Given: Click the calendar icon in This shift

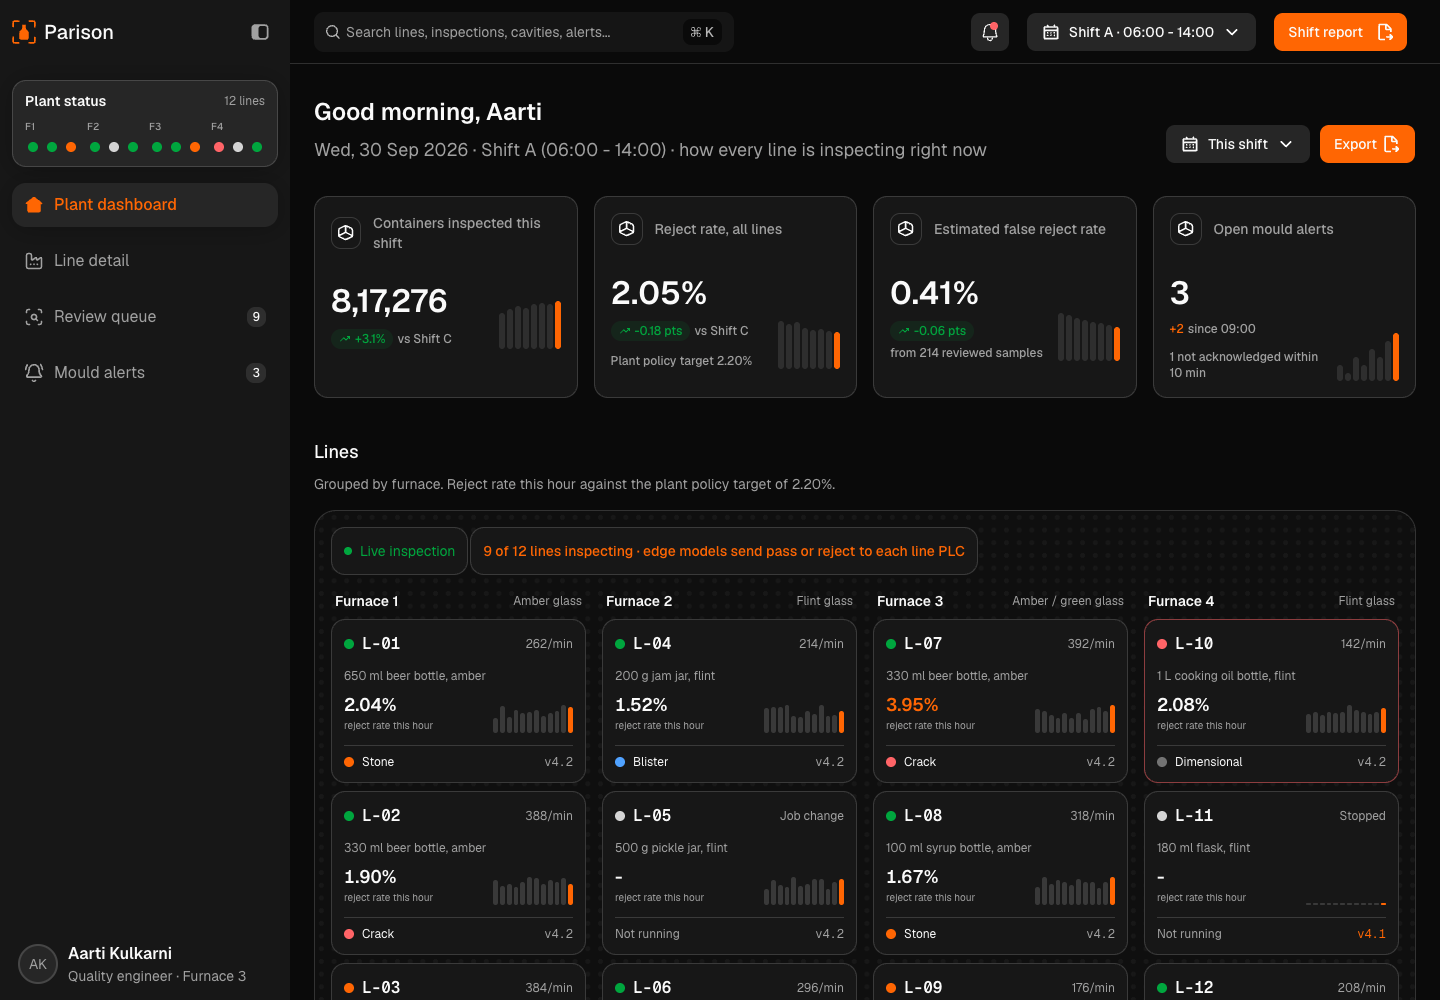Looking at the screenshot, I should pyautogui.click(x=1190, y=144).
